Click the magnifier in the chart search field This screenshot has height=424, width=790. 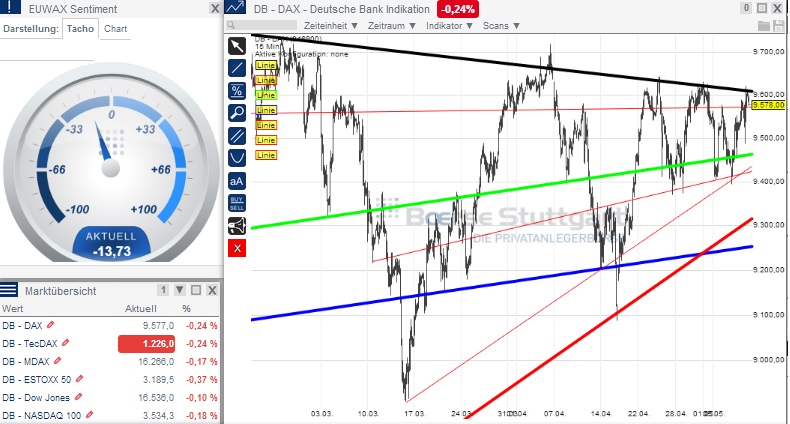231,25
